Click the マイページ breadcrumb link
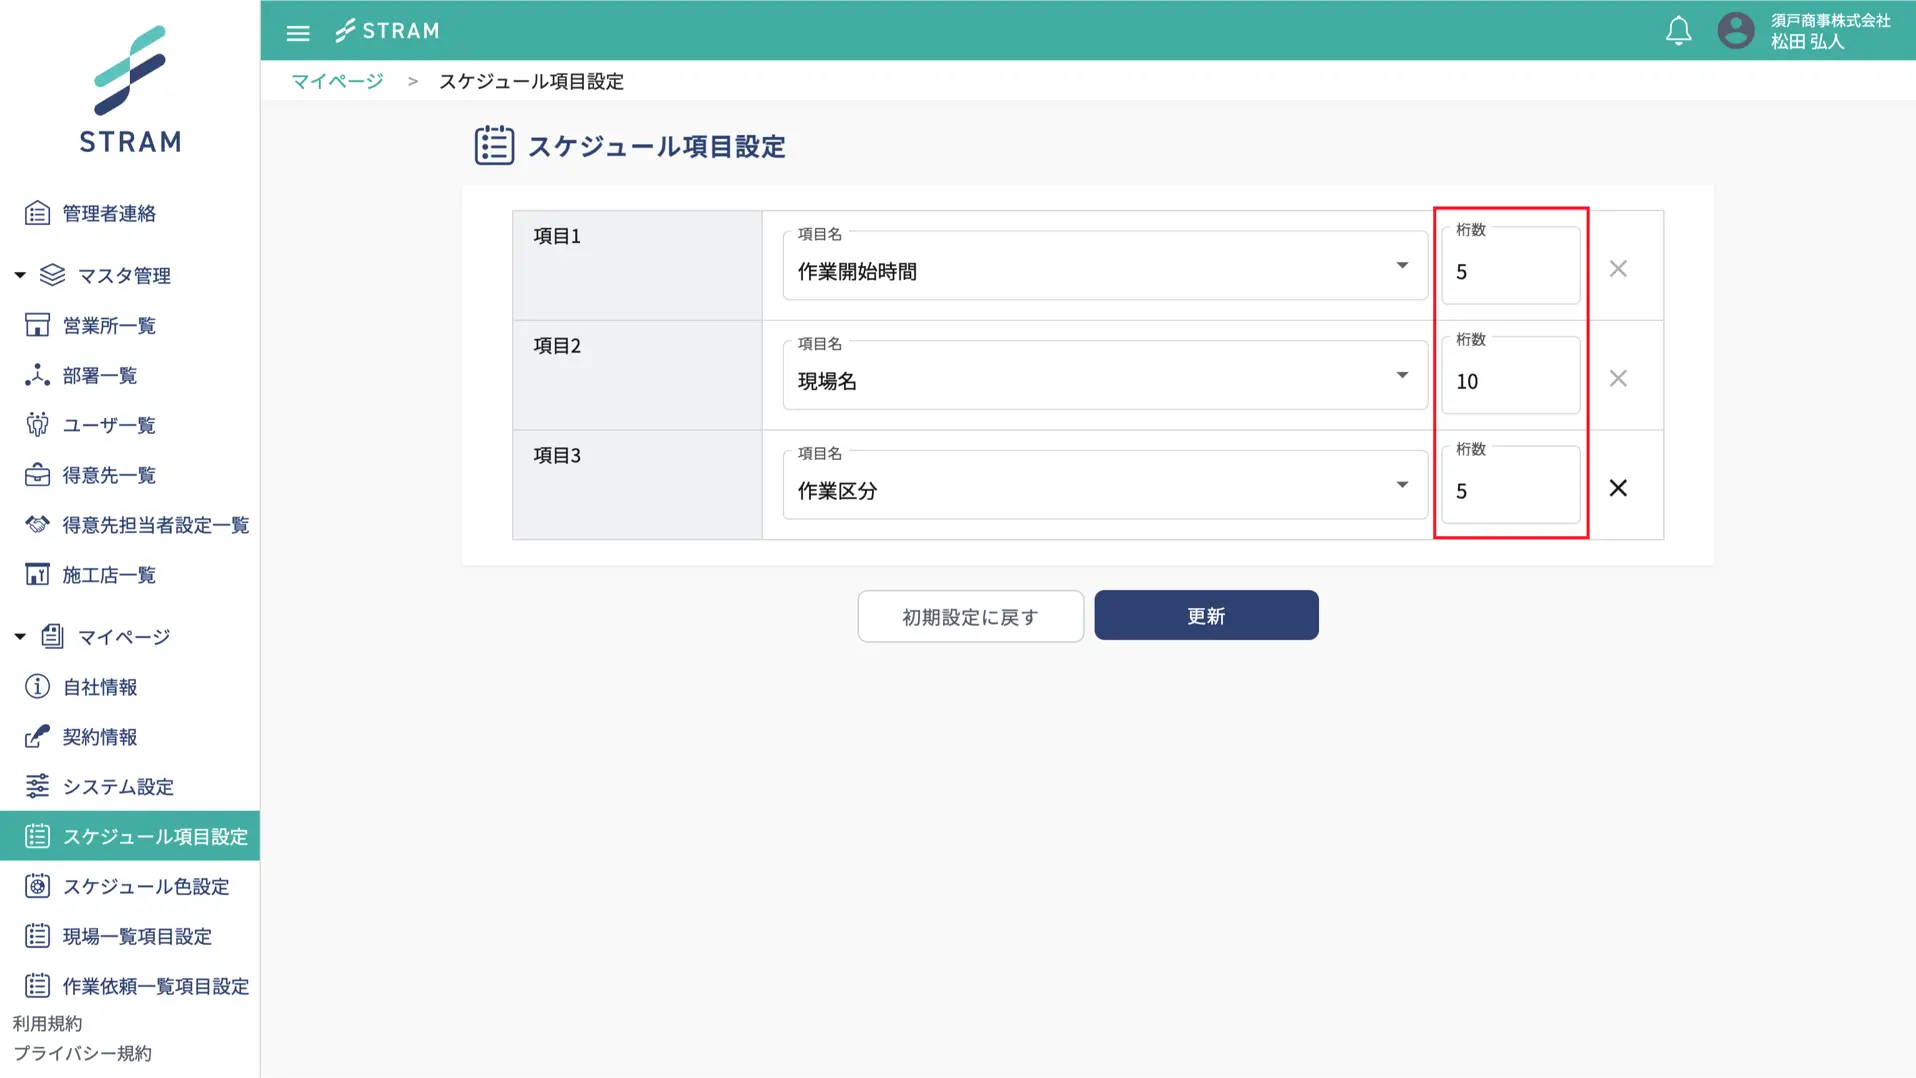This screenshot has width=1916, height=1078. tap(337, 81)
